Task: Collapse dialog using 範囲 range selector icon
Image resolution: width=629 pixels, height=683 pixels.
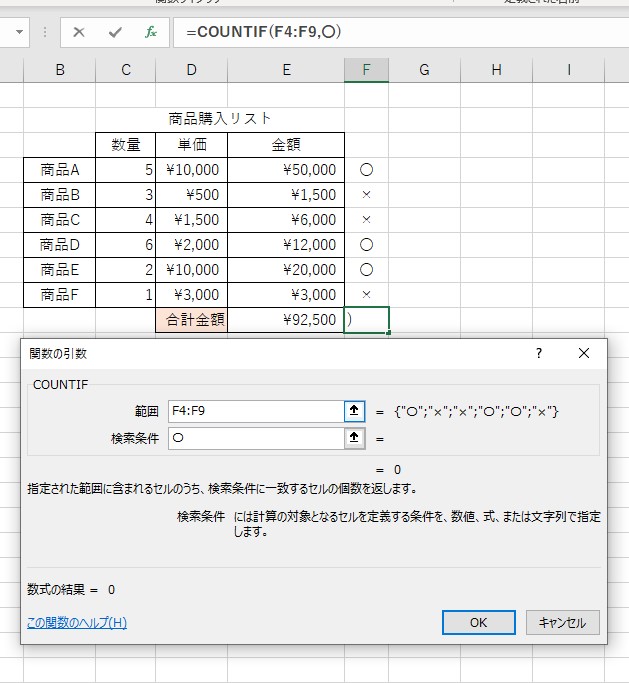Action: [354, 410]
